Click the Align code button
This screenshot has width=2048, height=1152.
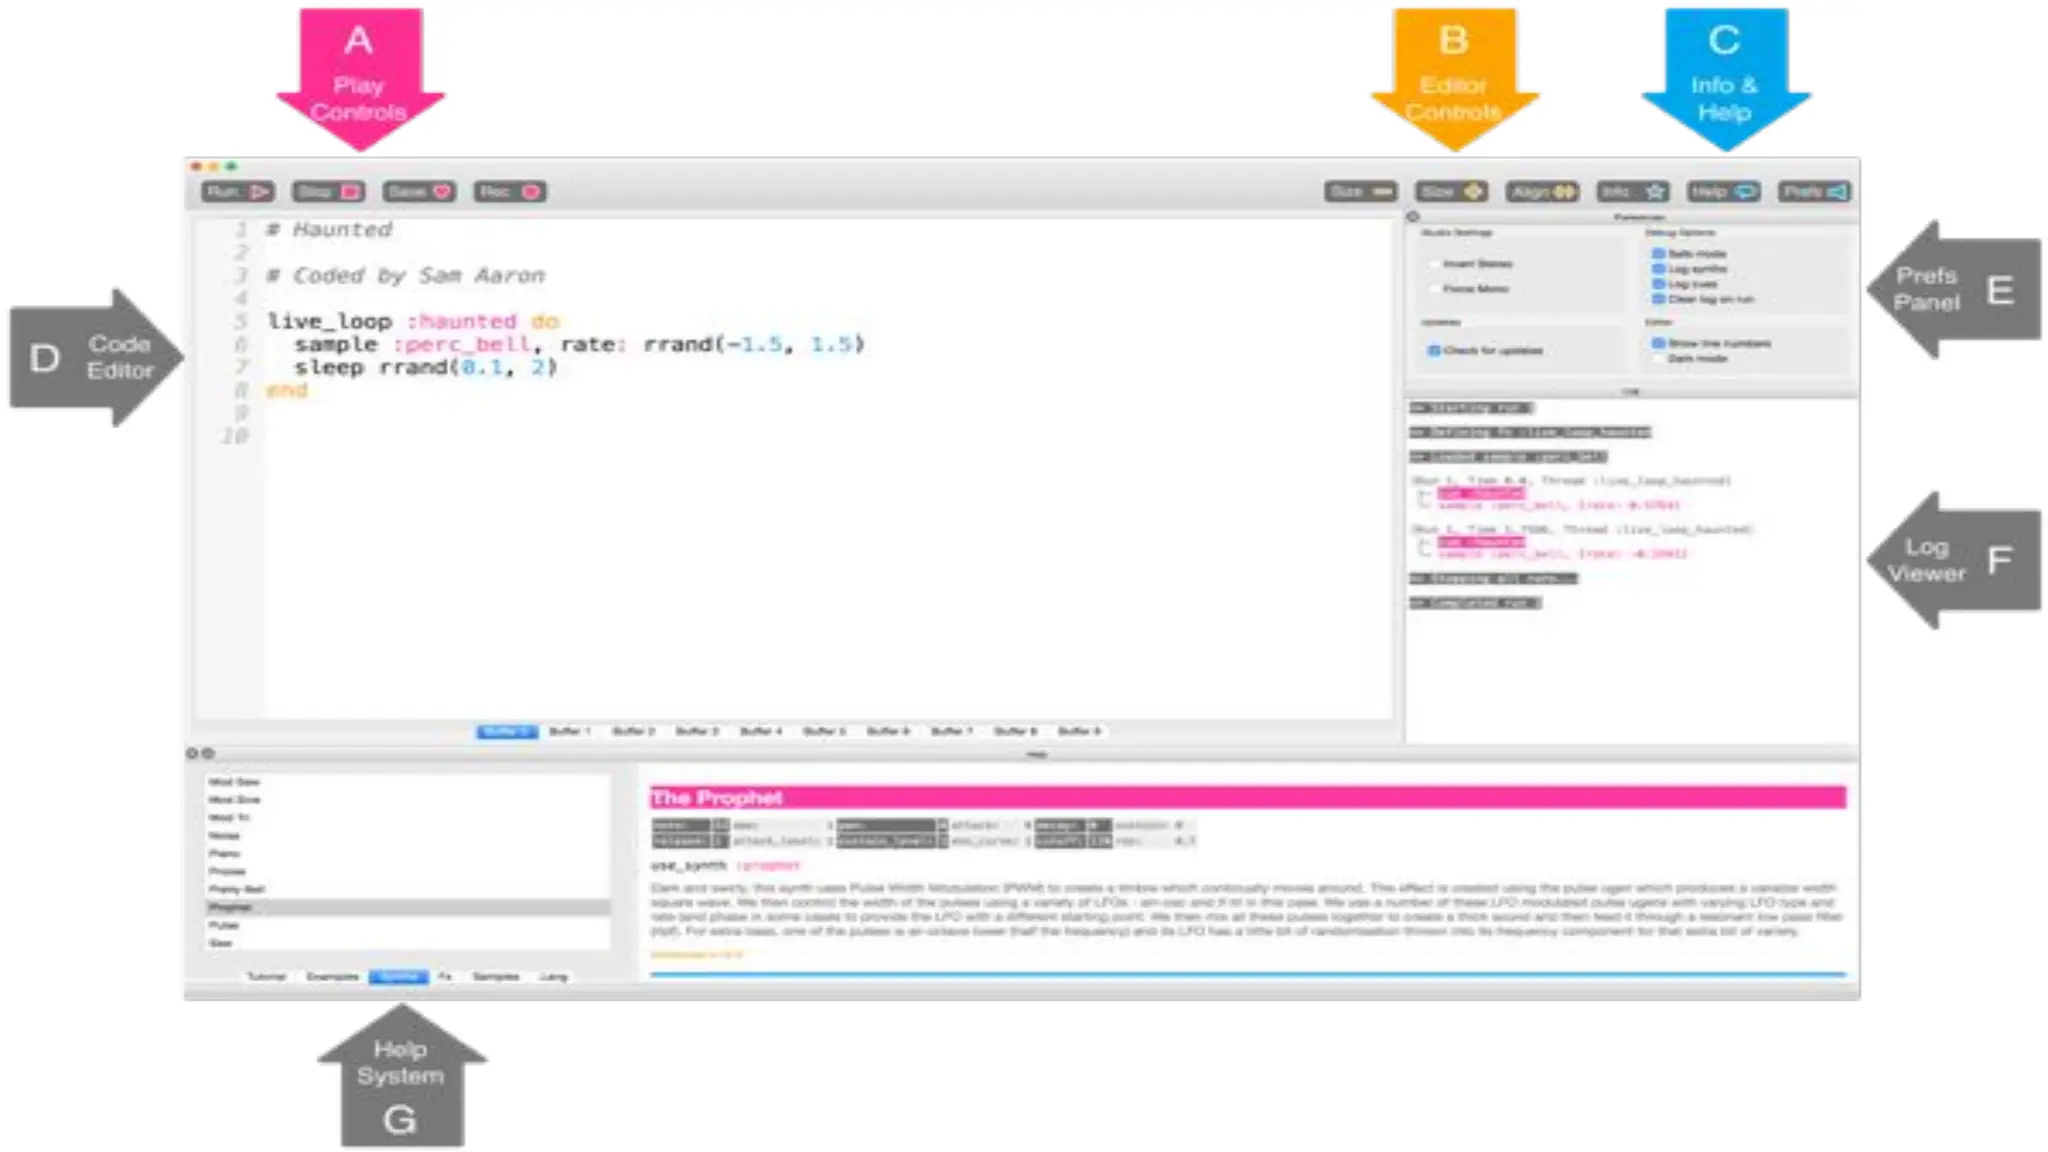[x=1542, y=191]
